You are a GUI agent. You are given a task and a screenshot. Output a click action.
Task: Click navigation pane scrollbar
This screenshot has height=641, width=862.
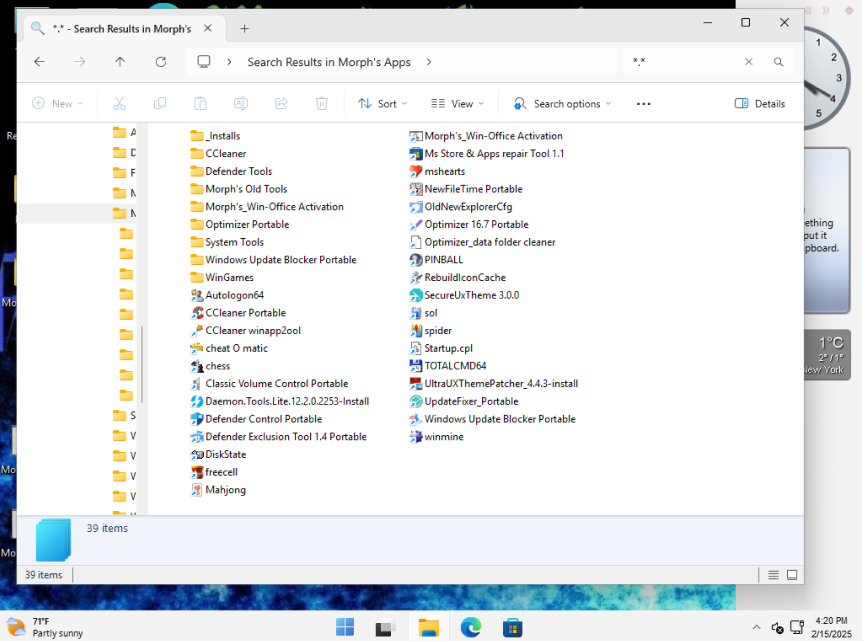click(x=142, y=364)
